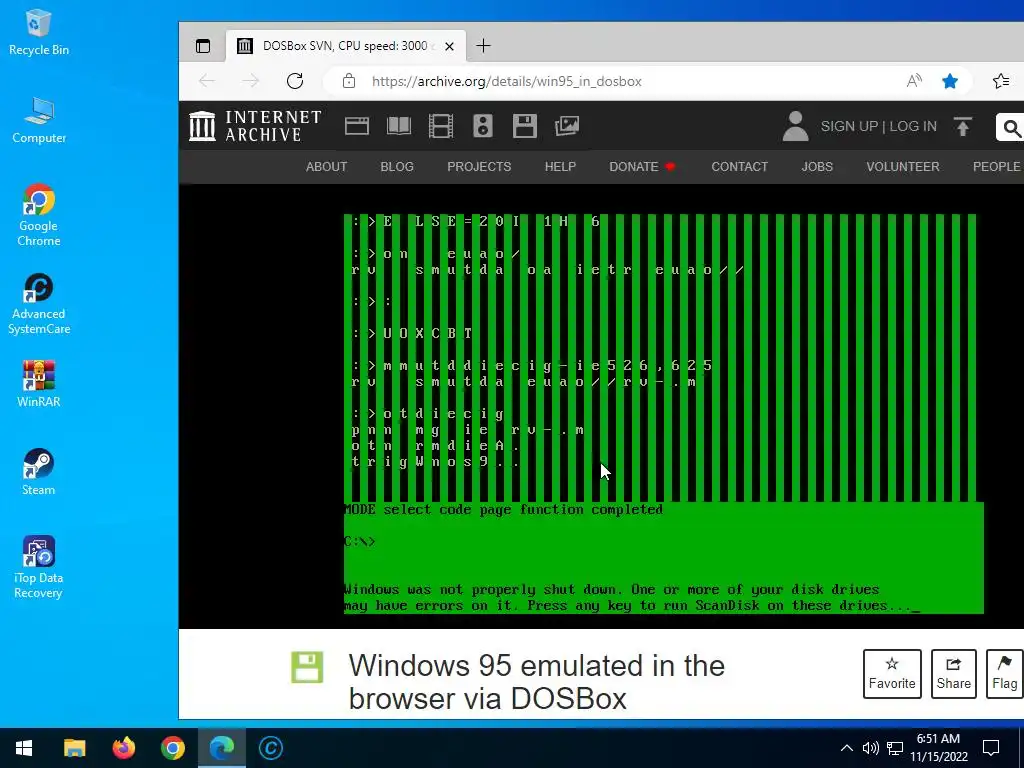The image size is (1024, 768).
Task: Open Edge tab actions menu icon
Action: (x=203, y=46)
